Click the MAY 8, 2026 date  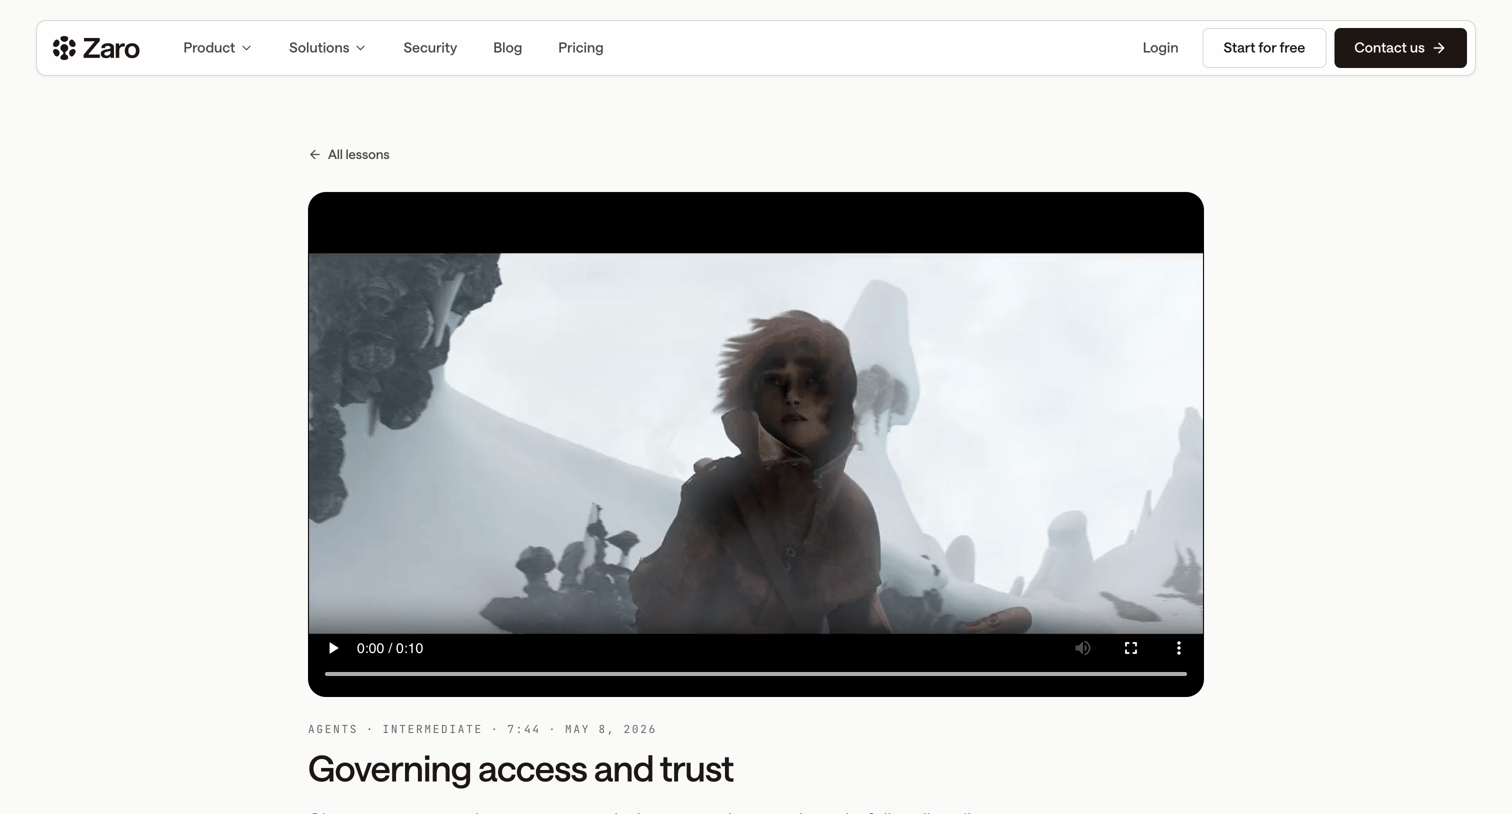pos(610,729)
